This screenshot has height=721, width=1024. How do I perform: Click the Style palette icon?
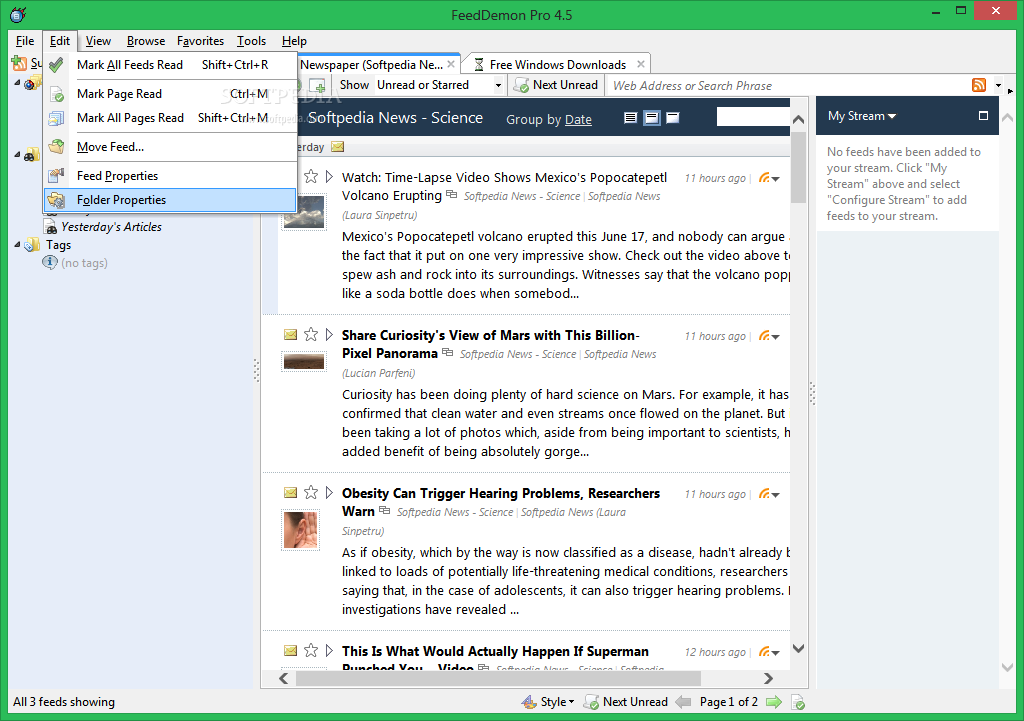(x=529, y=702)
